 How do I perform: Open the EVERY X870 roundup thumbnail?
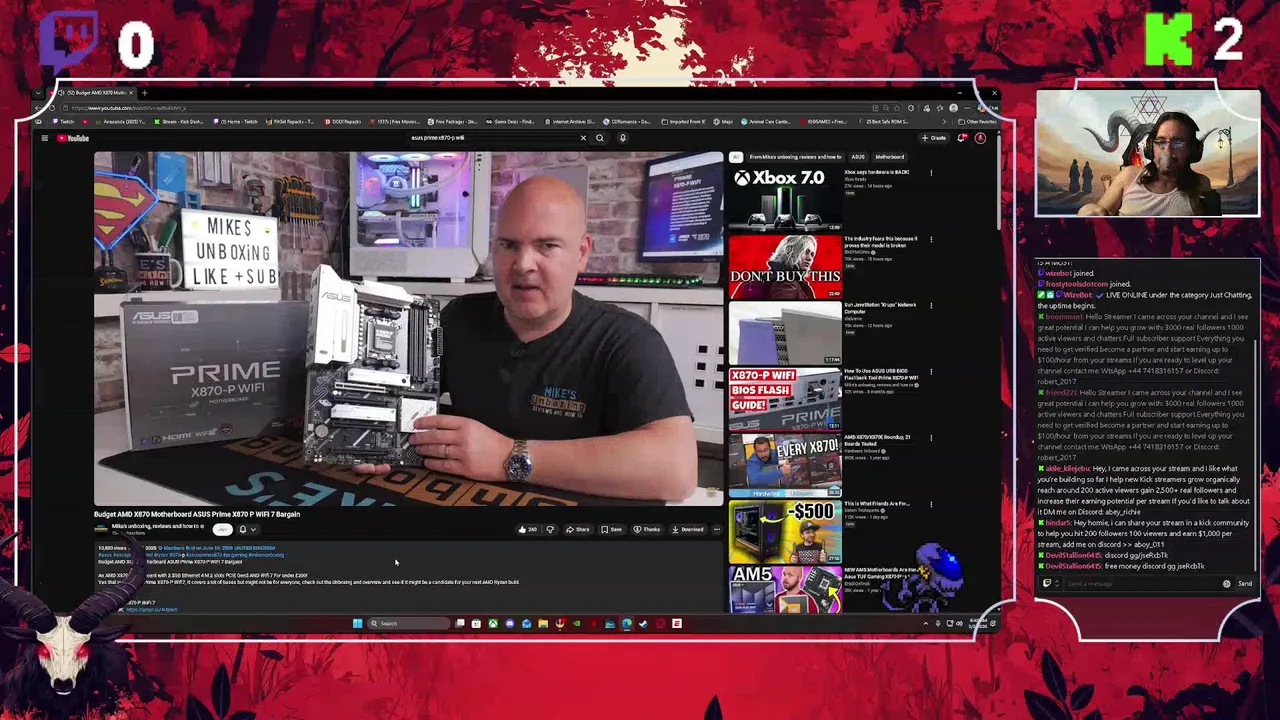(785, 465)
